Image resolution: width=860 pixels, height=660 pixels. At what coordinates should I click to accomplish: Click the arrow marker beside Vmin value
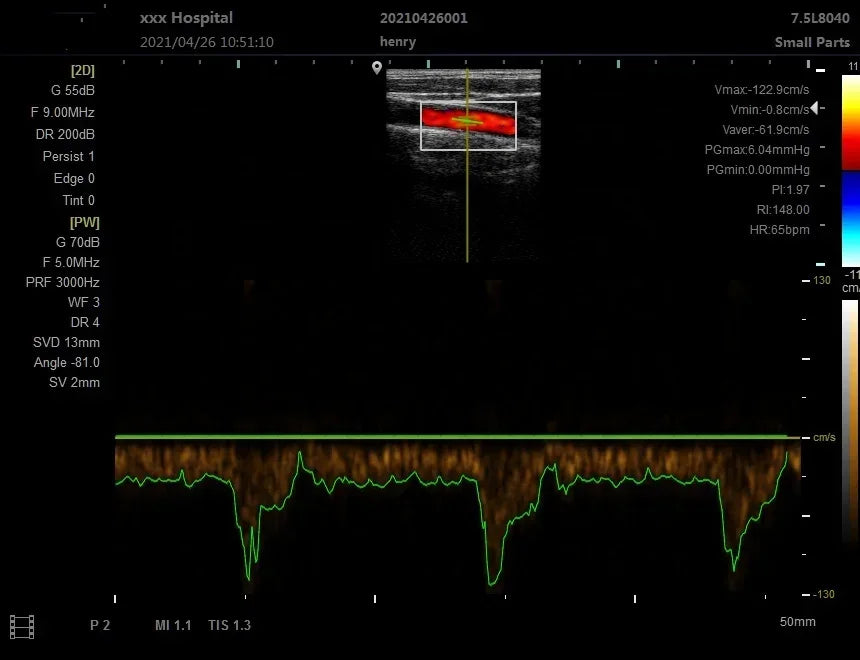coord(815,107)
